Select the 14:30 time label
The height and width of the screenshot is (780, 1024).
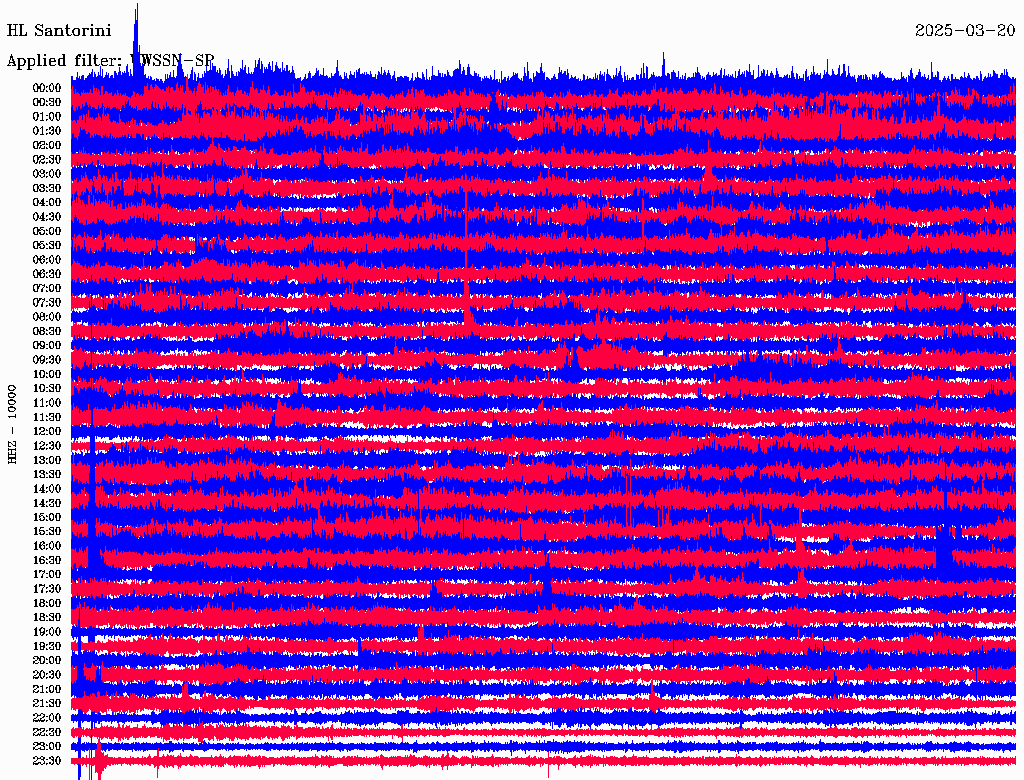coord(47,504)
